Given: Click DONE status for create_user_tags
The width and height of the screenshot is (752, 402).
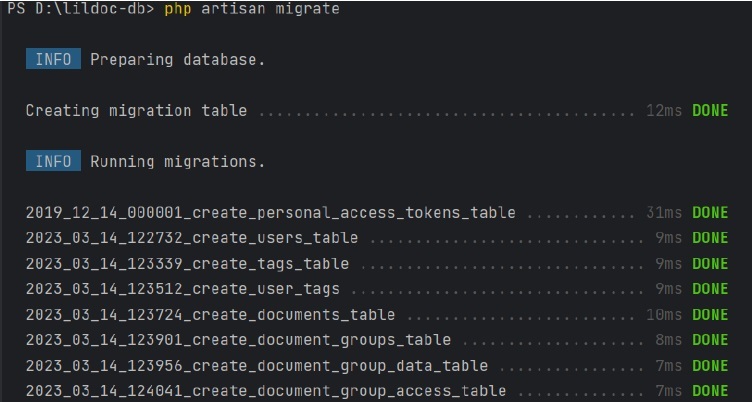Looking at the screenshot, I should pos(710,289).
